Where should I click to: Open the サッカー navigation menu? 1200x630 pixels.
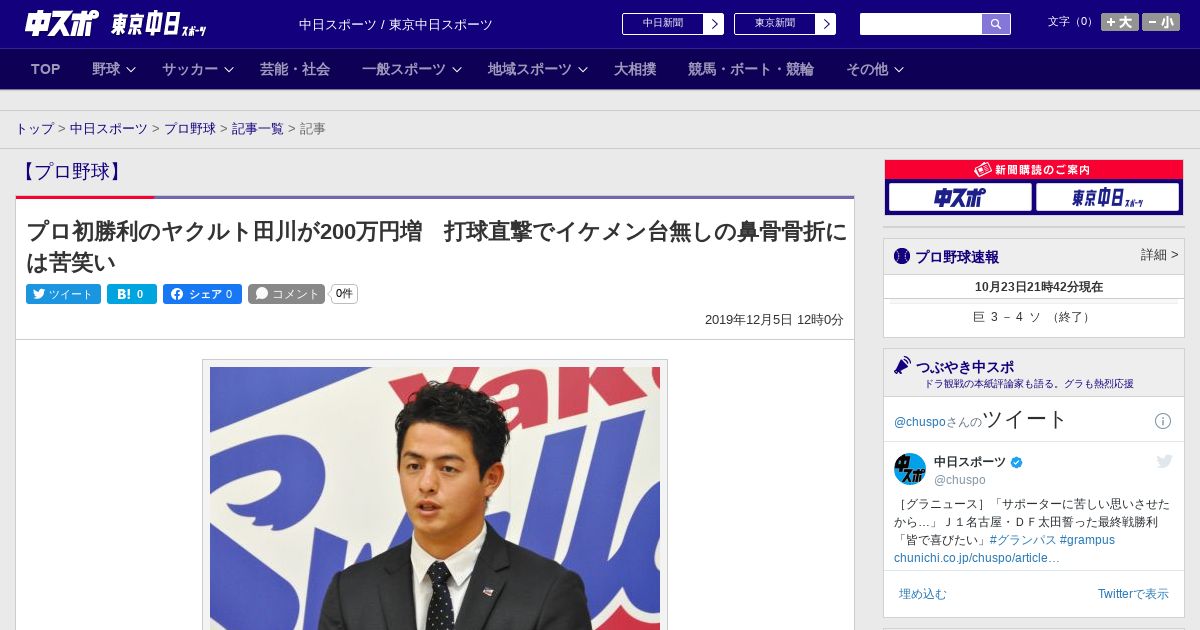(x=190, y=69)
